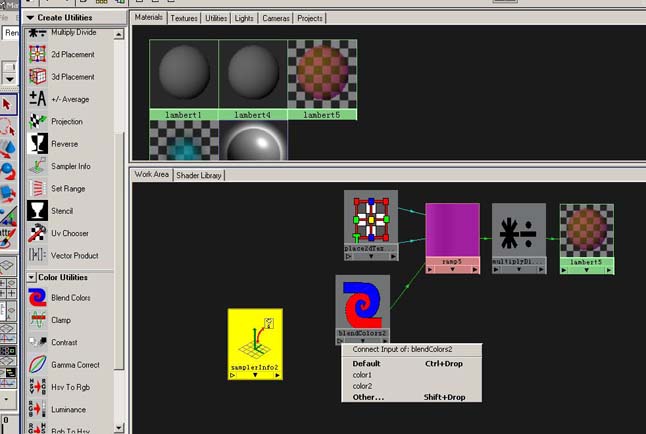Image resolution: width=646 pixels, height=434 pixels.
Task: Create a 3d Placement utility node
Action: tap(37, 77)
